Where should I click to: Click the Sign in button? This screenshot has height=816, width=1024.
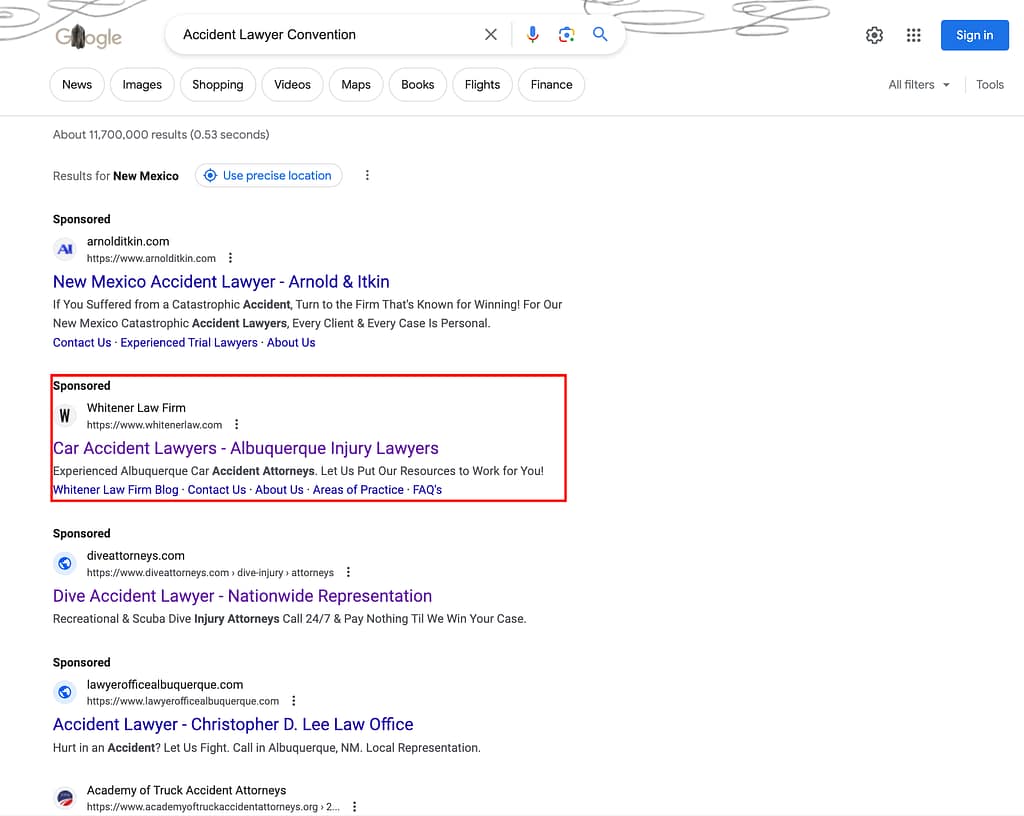tap(974, 35)
